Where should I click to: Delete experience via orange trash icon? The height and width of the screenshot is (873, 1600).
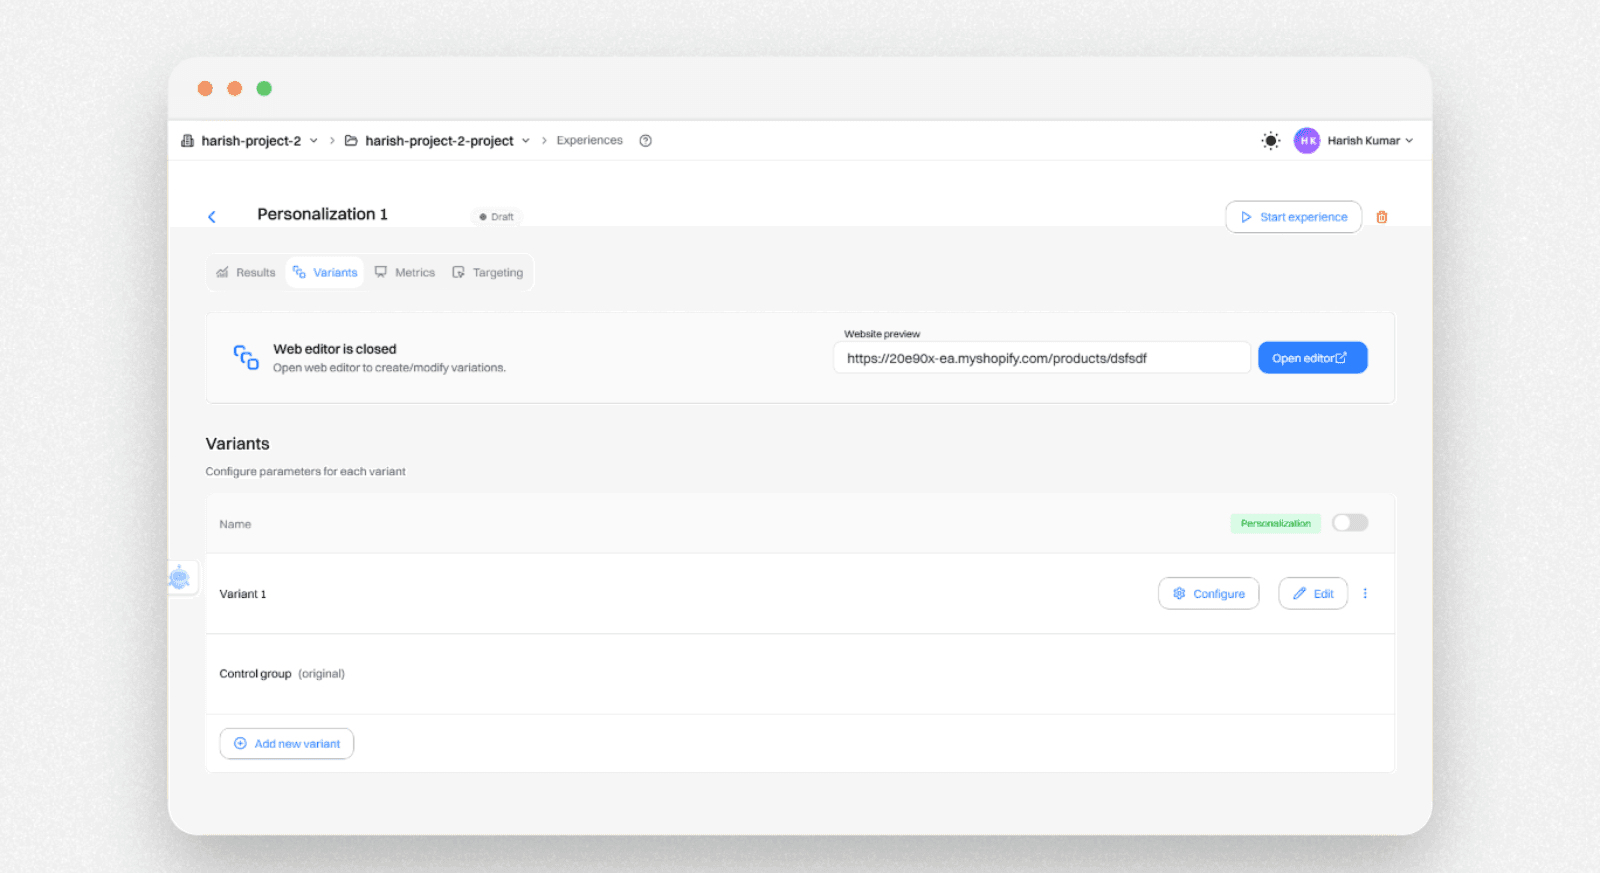pyautogui.click(x=1382, y=217)
